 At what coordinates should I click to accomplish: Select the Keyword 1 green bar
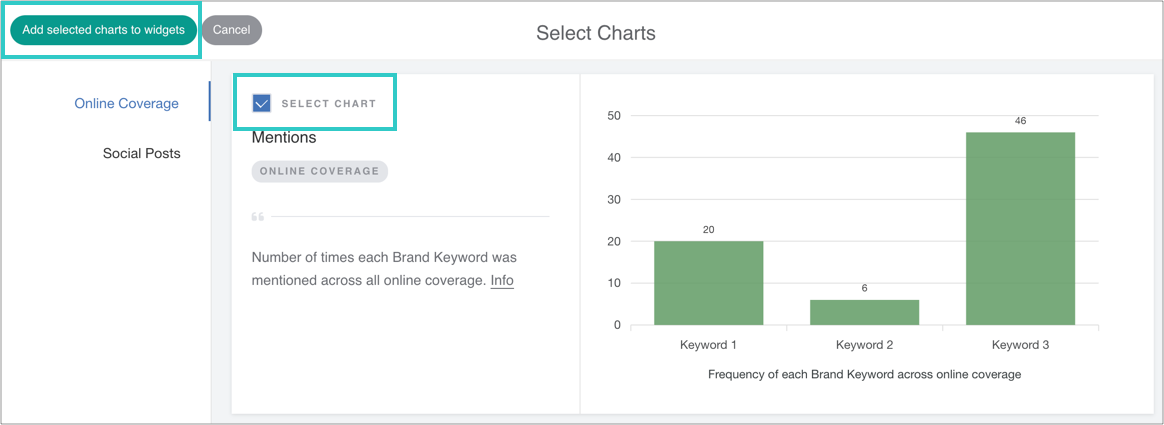point(708,283)
